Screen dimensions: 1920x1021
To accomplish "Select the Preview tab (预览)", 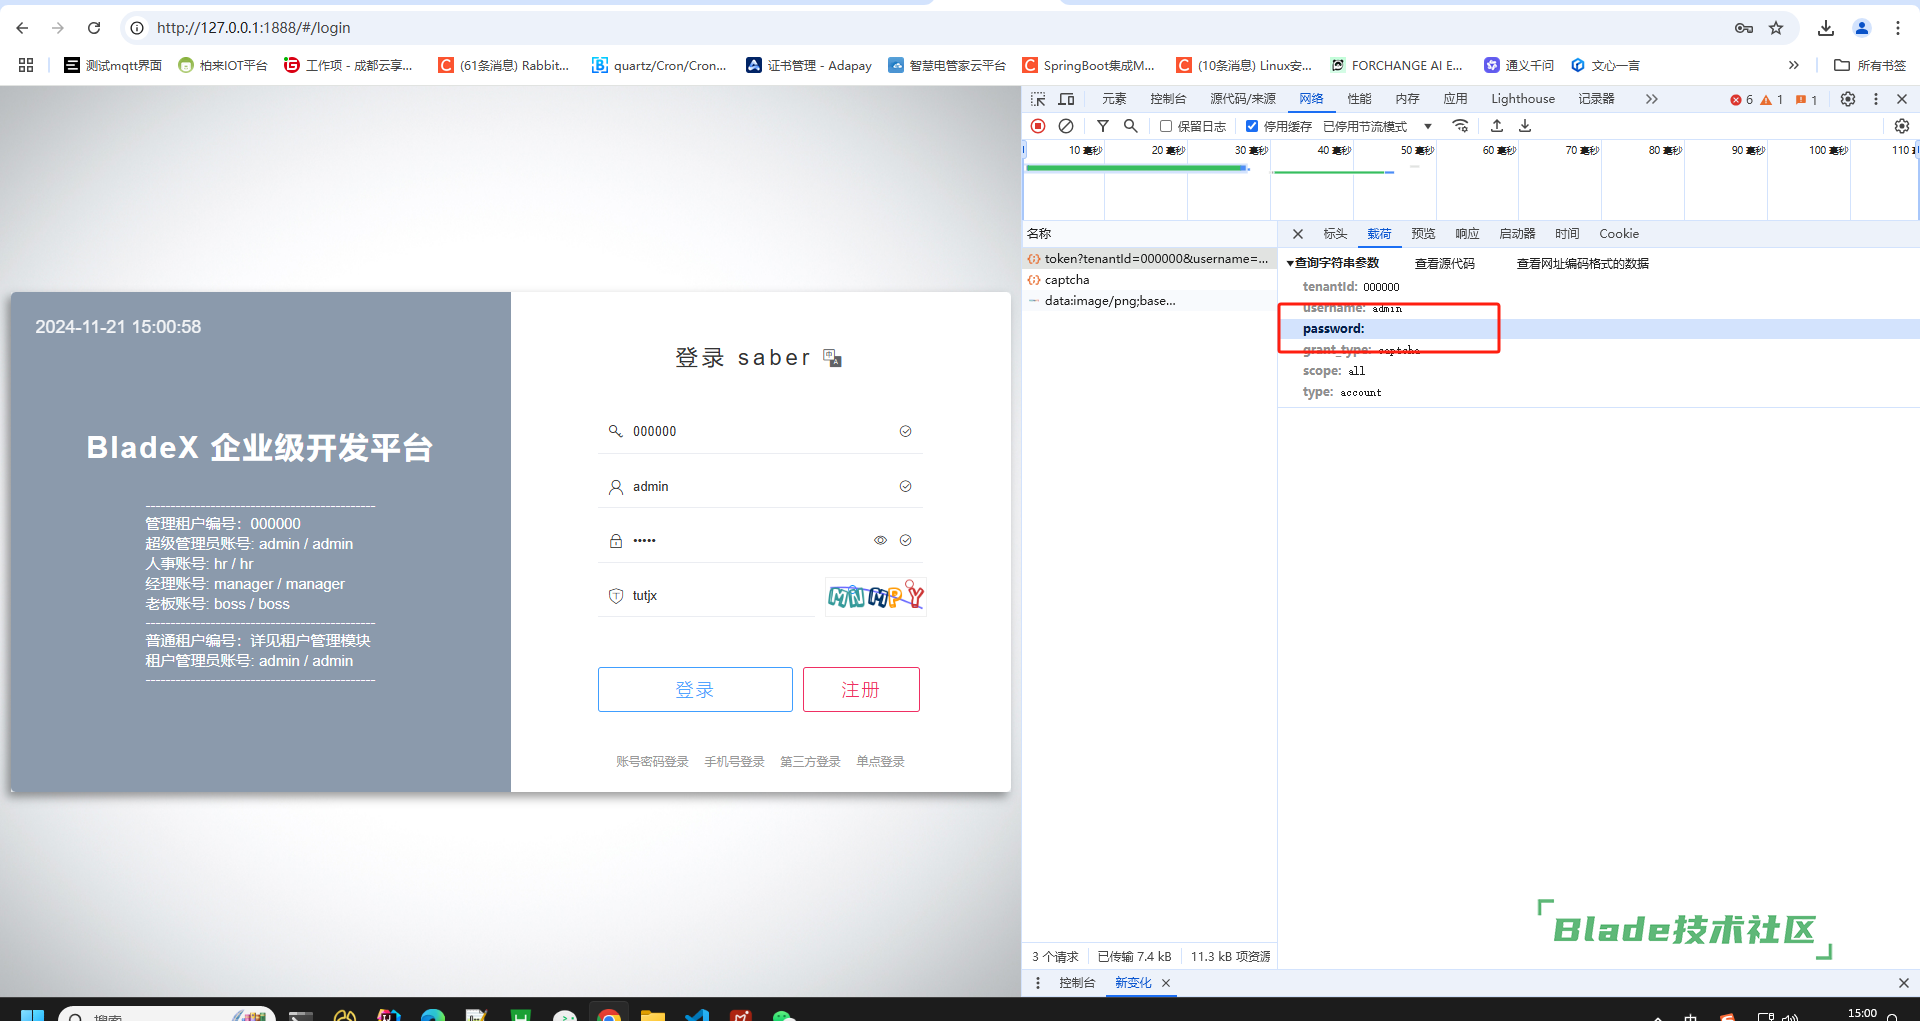I will (x=1423, y=234).
